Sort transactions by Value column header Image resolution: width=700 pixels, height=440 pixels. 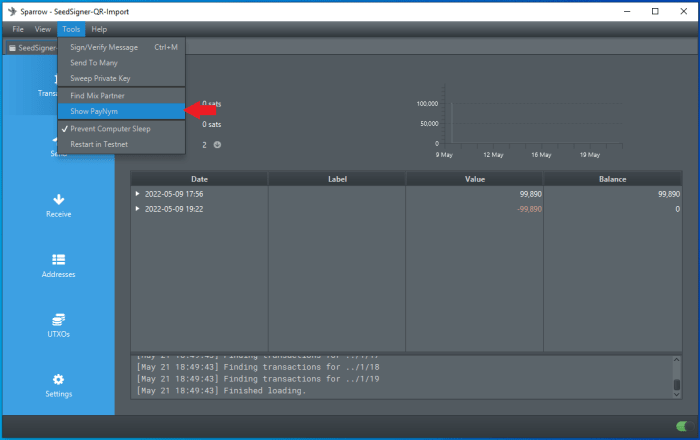point(474,179)
